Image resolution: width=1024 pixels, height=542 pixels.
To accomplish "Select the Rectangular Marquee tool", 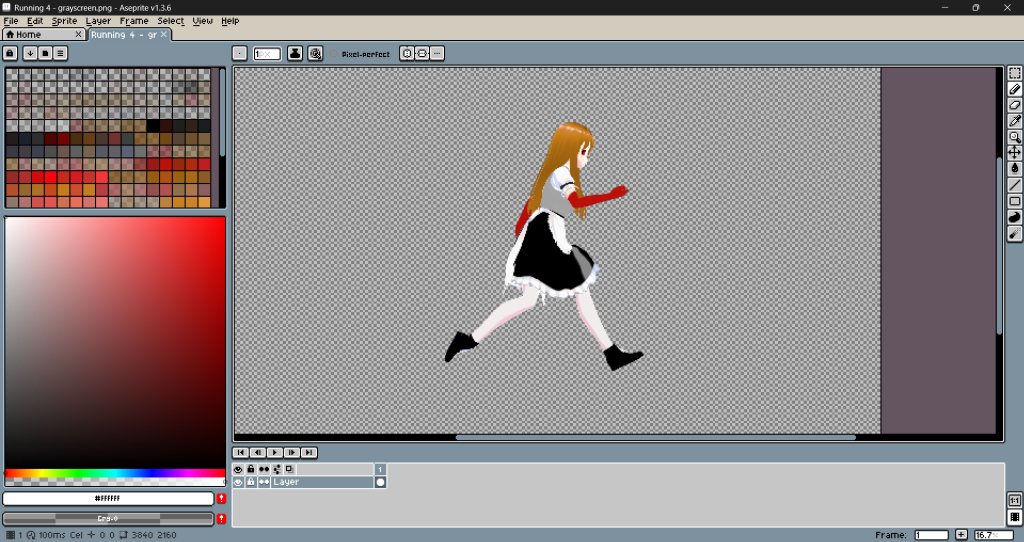I will coord(1014,73).
